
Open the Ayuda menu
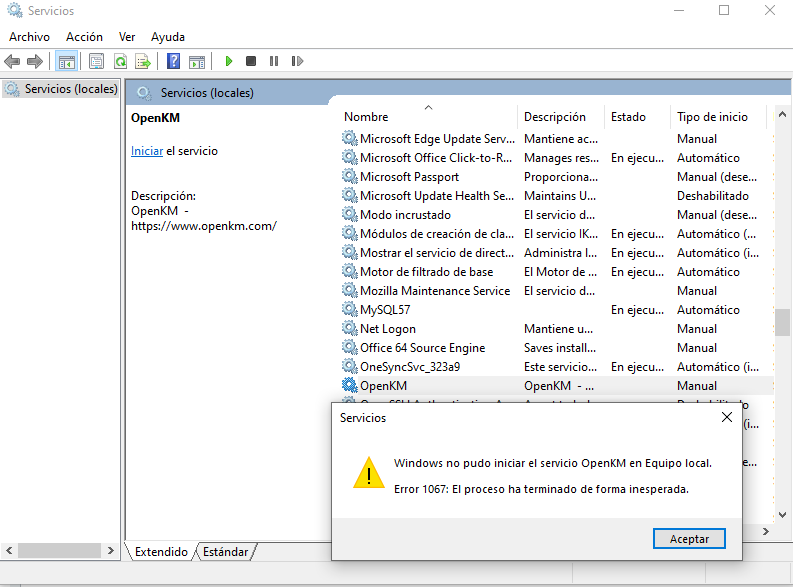coord(168,37)
